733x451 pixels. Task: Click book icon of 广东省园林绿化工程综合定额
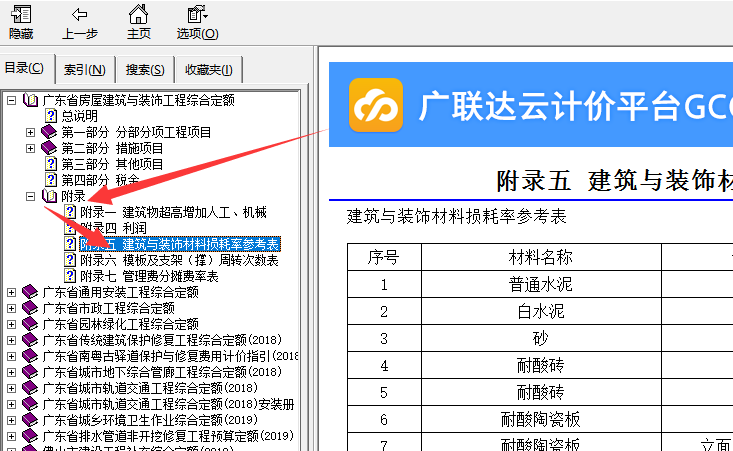tap(30, 324)
